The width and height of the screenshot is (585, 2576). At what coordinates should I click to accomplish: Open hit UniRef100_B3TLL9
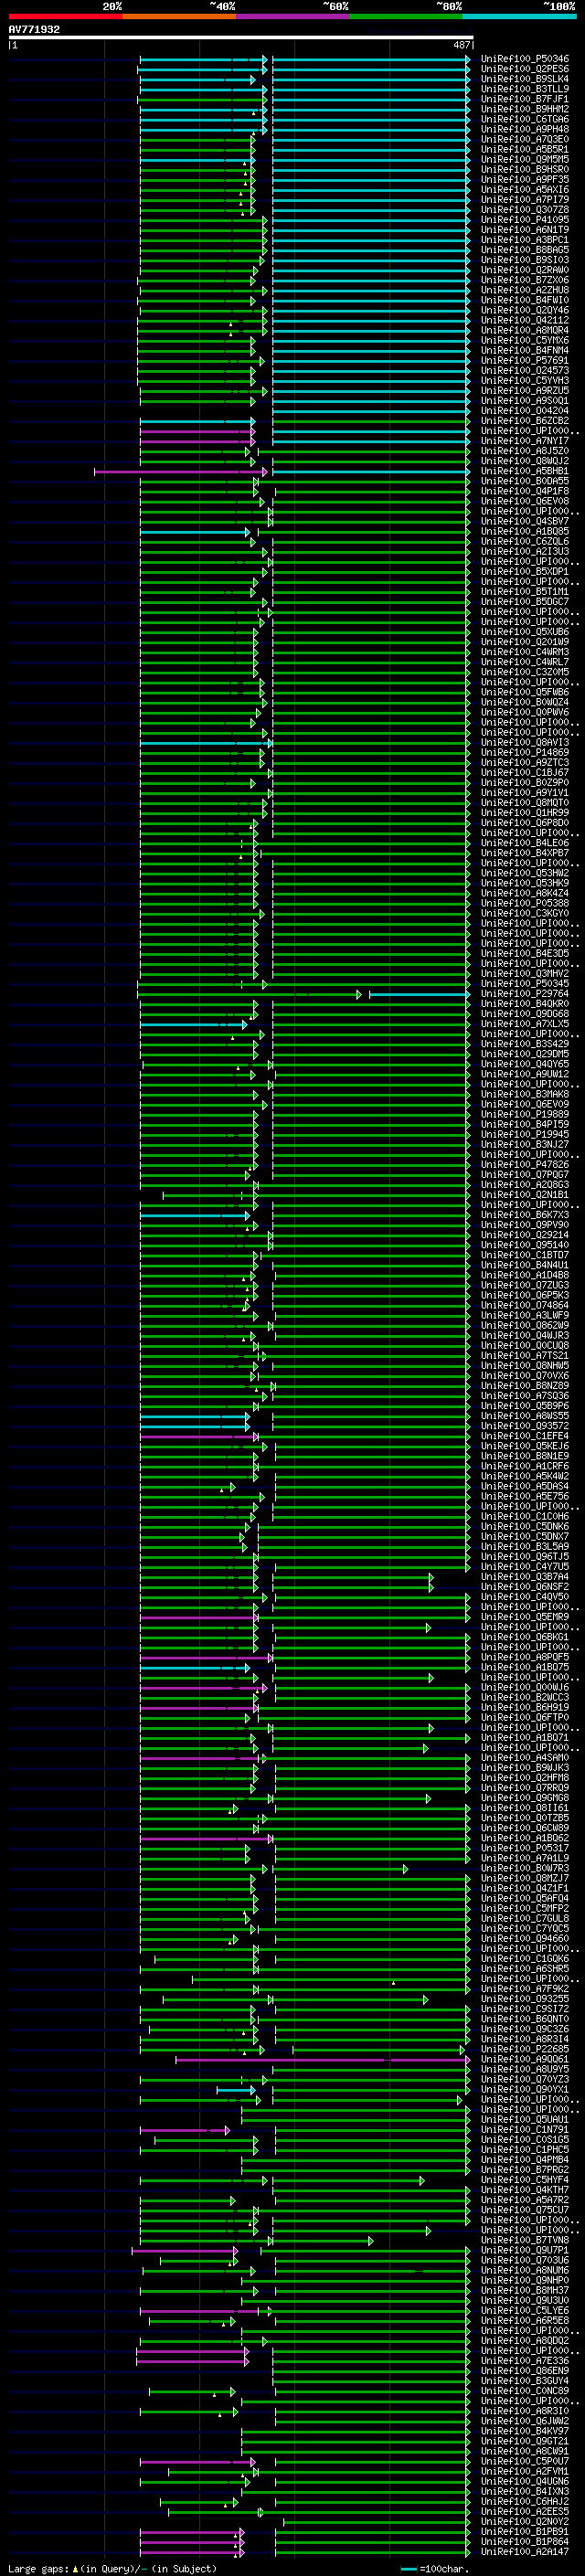coord(525,89)
